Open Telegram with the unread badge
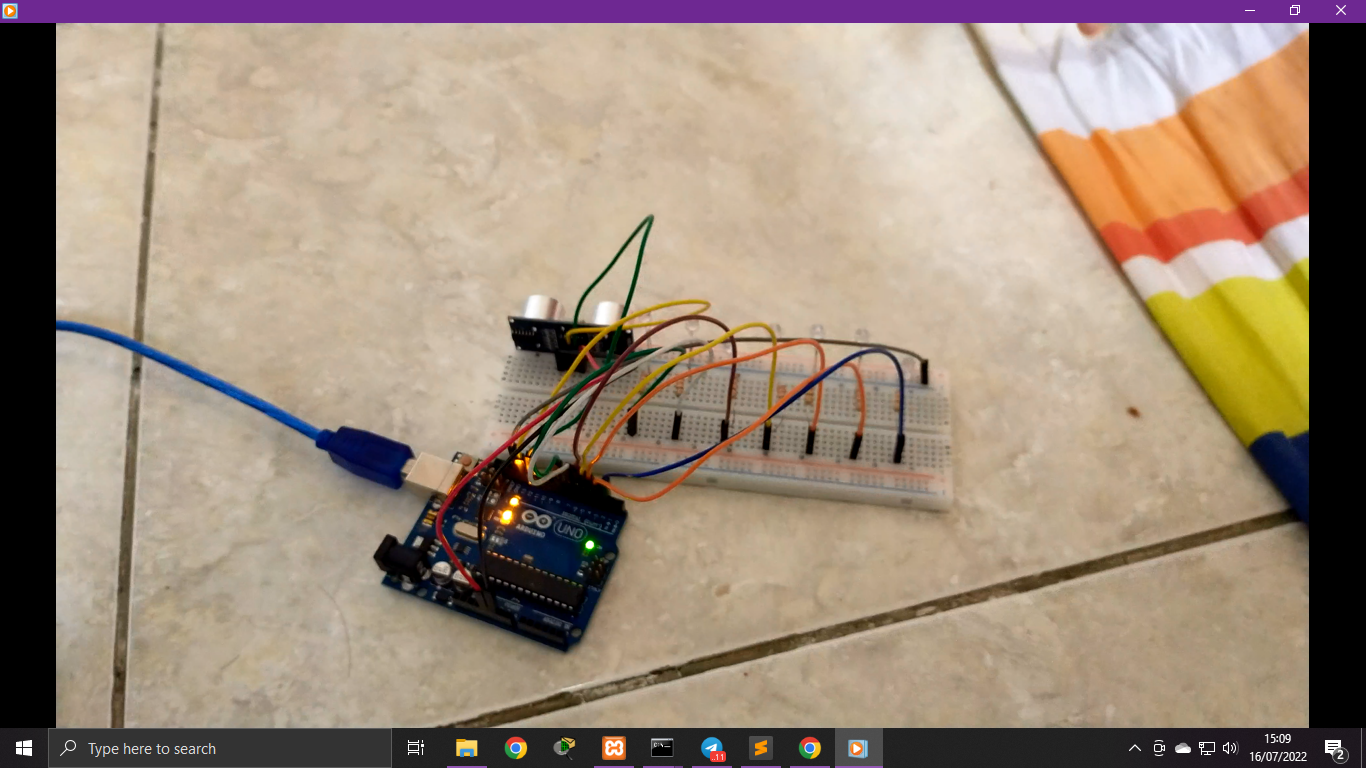 coord(712,748)
